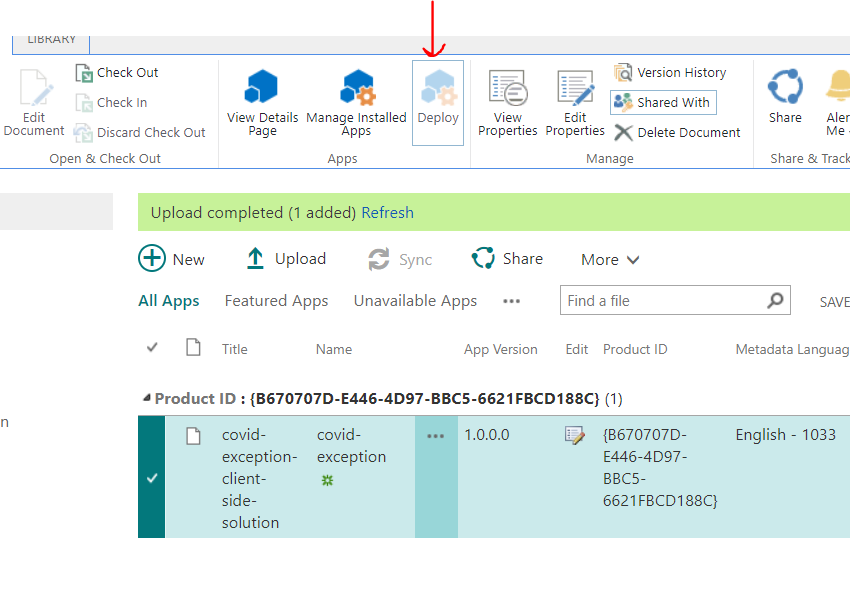Click the Share icon in the ribbon

coord(785,95)
